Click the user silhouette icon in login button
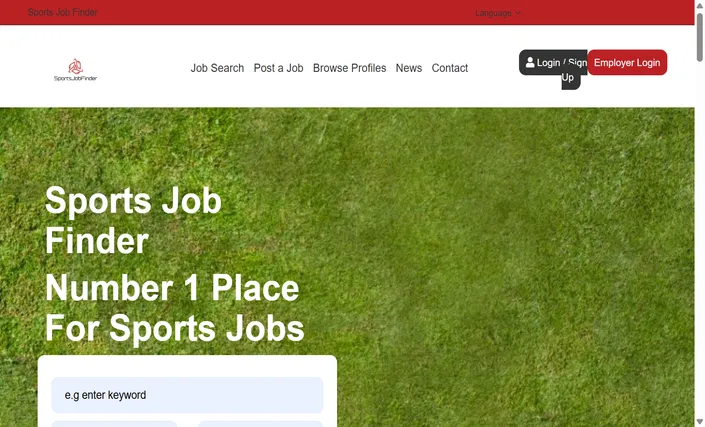This screenshot has height=427, width=705. [x=530, y=62]
